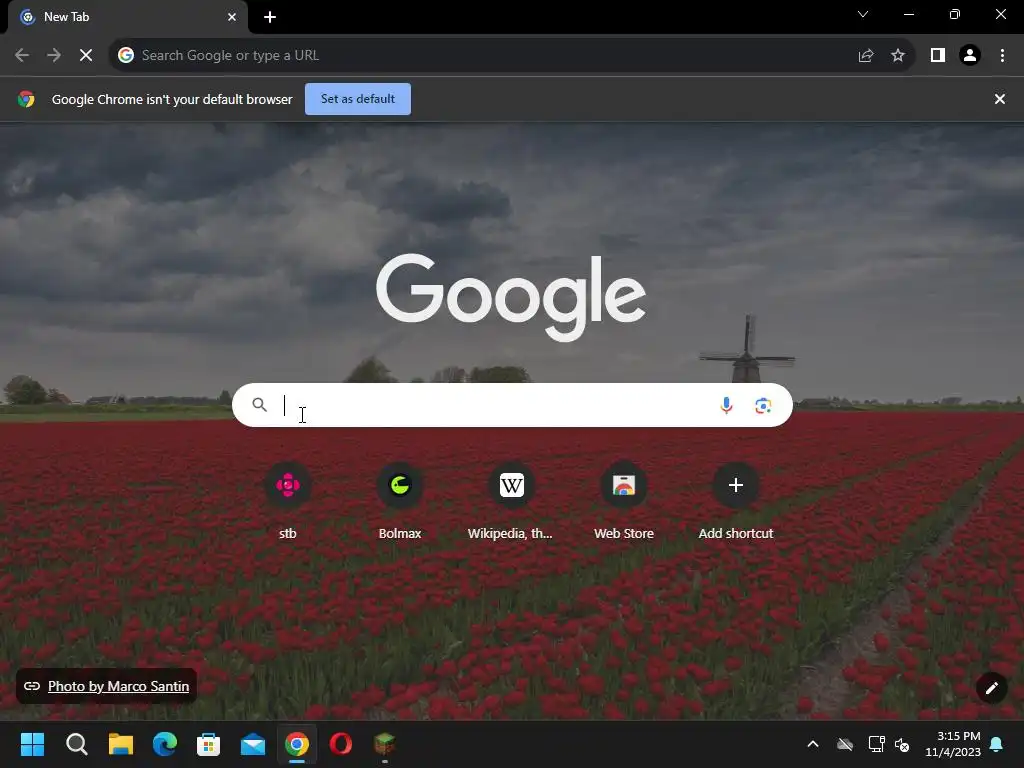This screenshot has width=1024, height=768.
Task: Stop loading the page
Action: coord(86,56)
